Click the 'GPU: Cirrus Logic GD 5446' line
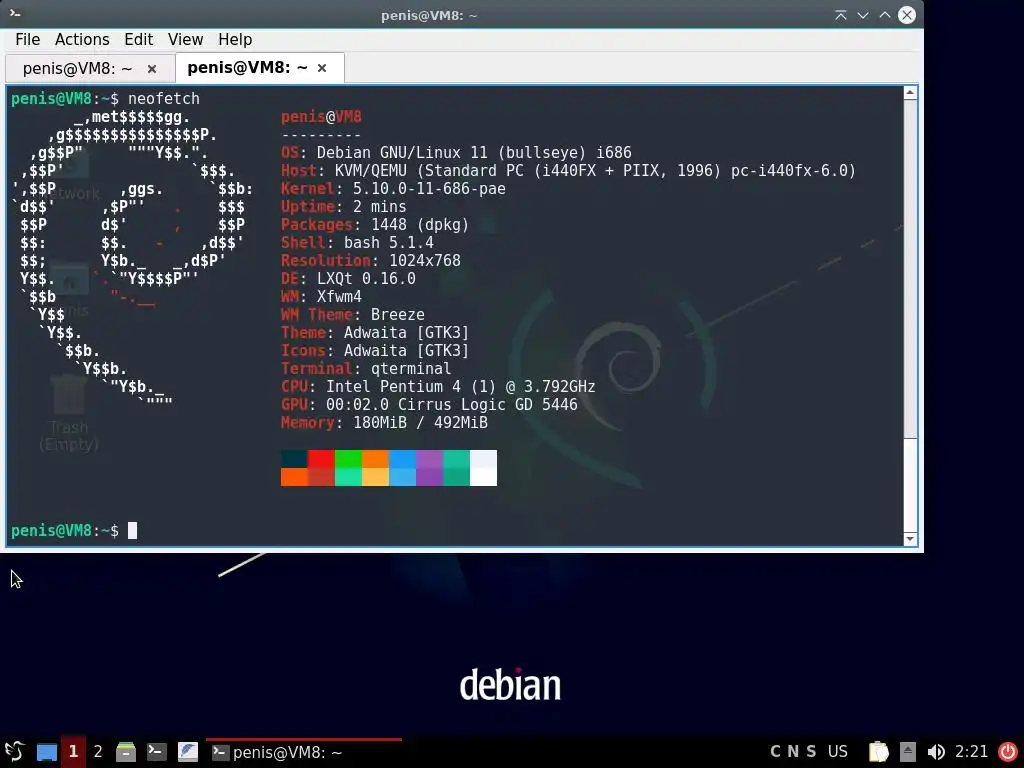 [x=429, y=405]
